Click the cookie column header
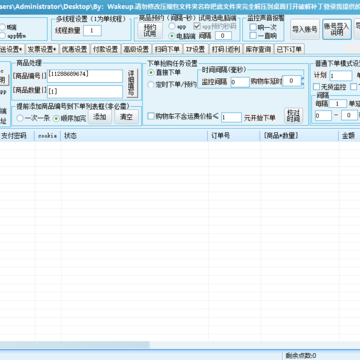Image resolution: width=360 pixels, height=360 pixels. pos(48,136)
